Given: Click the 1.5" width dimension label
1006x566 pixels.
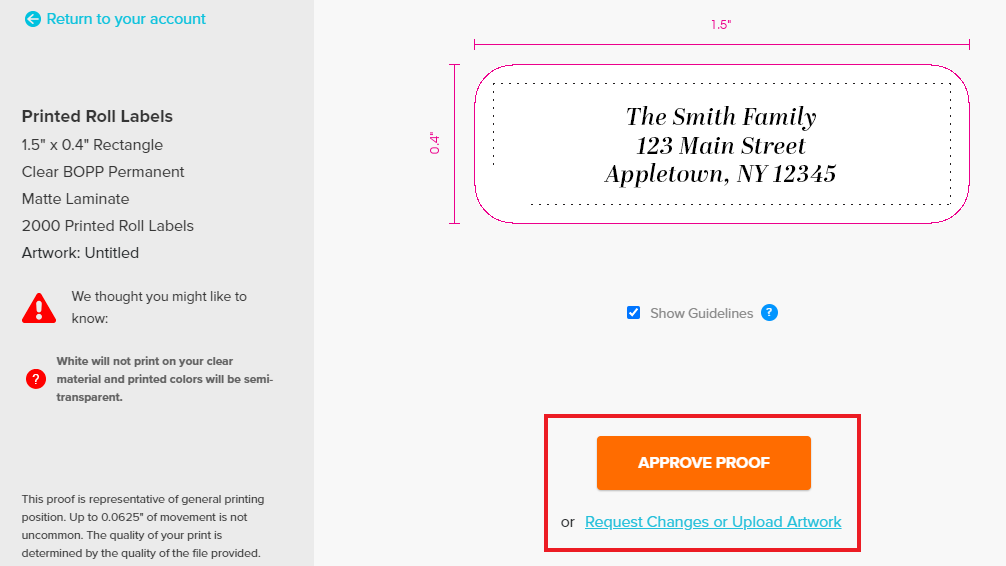Looking at the screenshot, I should 721,24.
